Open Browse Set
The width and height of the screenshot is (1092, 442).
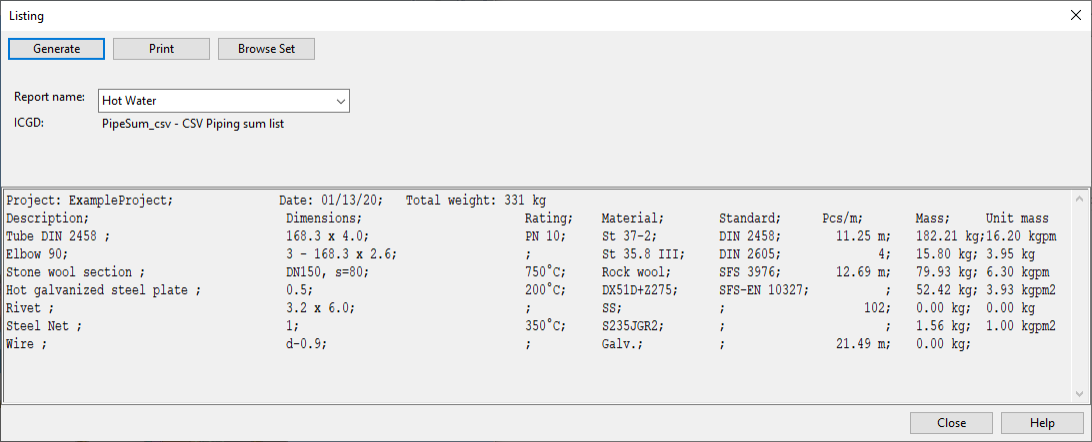point(266,49)
